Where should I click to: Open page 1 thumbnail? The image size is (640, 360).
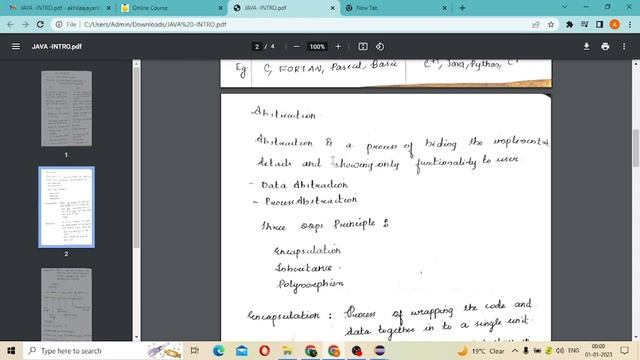66,109
